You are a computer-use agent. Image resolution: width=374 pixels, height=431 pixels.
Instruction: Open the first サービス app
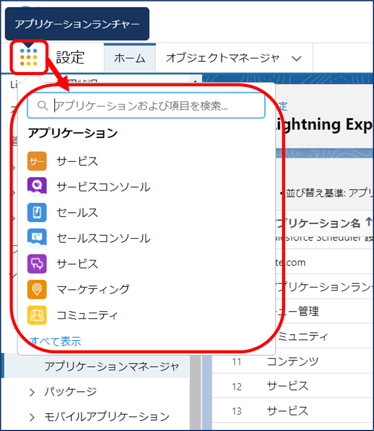point(77,161)
